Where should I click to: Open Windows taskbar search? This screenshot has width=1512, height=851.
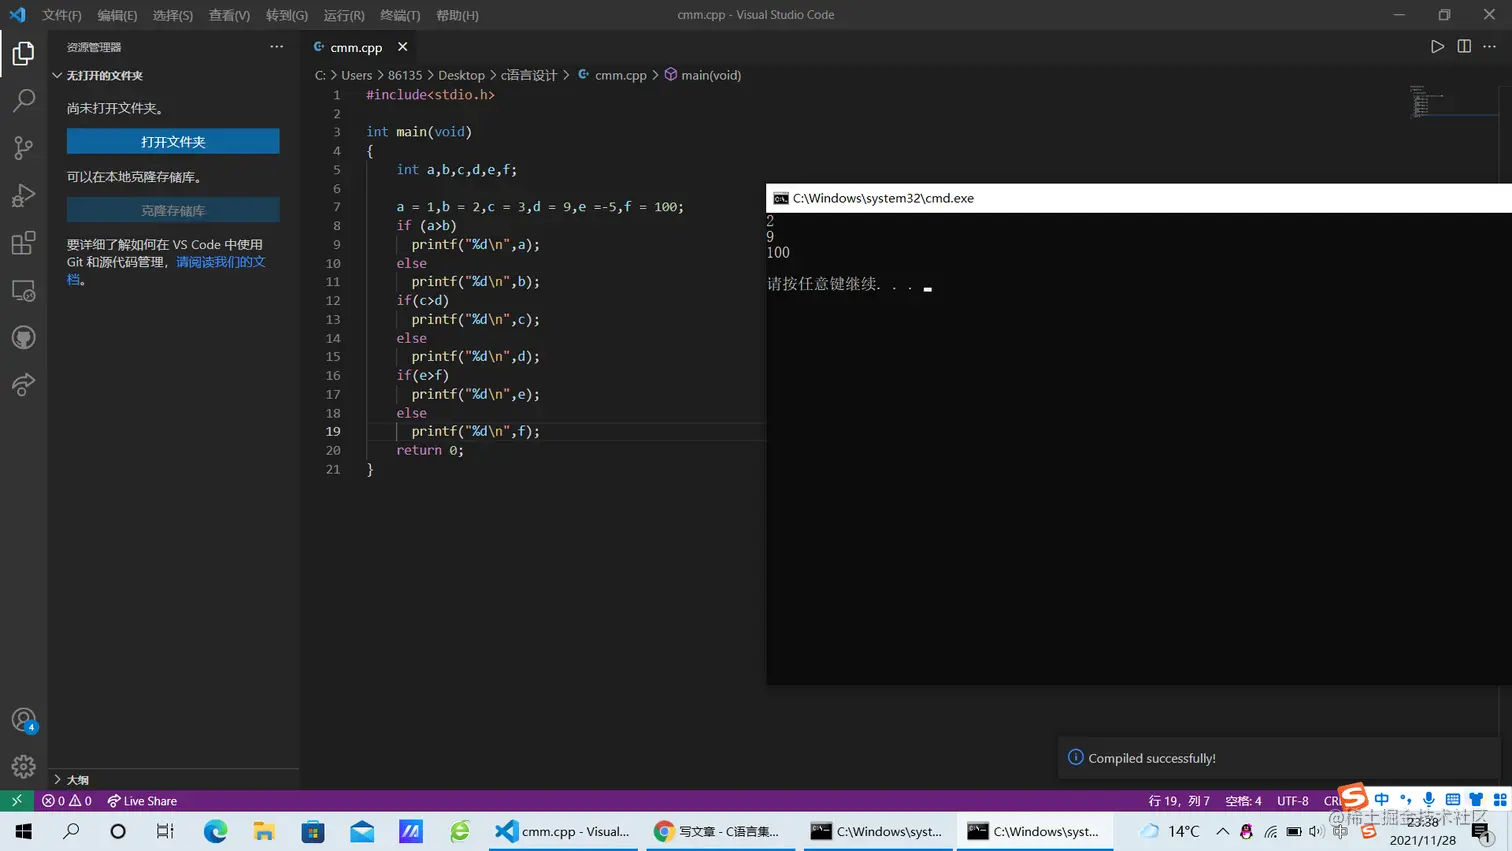[71, 831]
